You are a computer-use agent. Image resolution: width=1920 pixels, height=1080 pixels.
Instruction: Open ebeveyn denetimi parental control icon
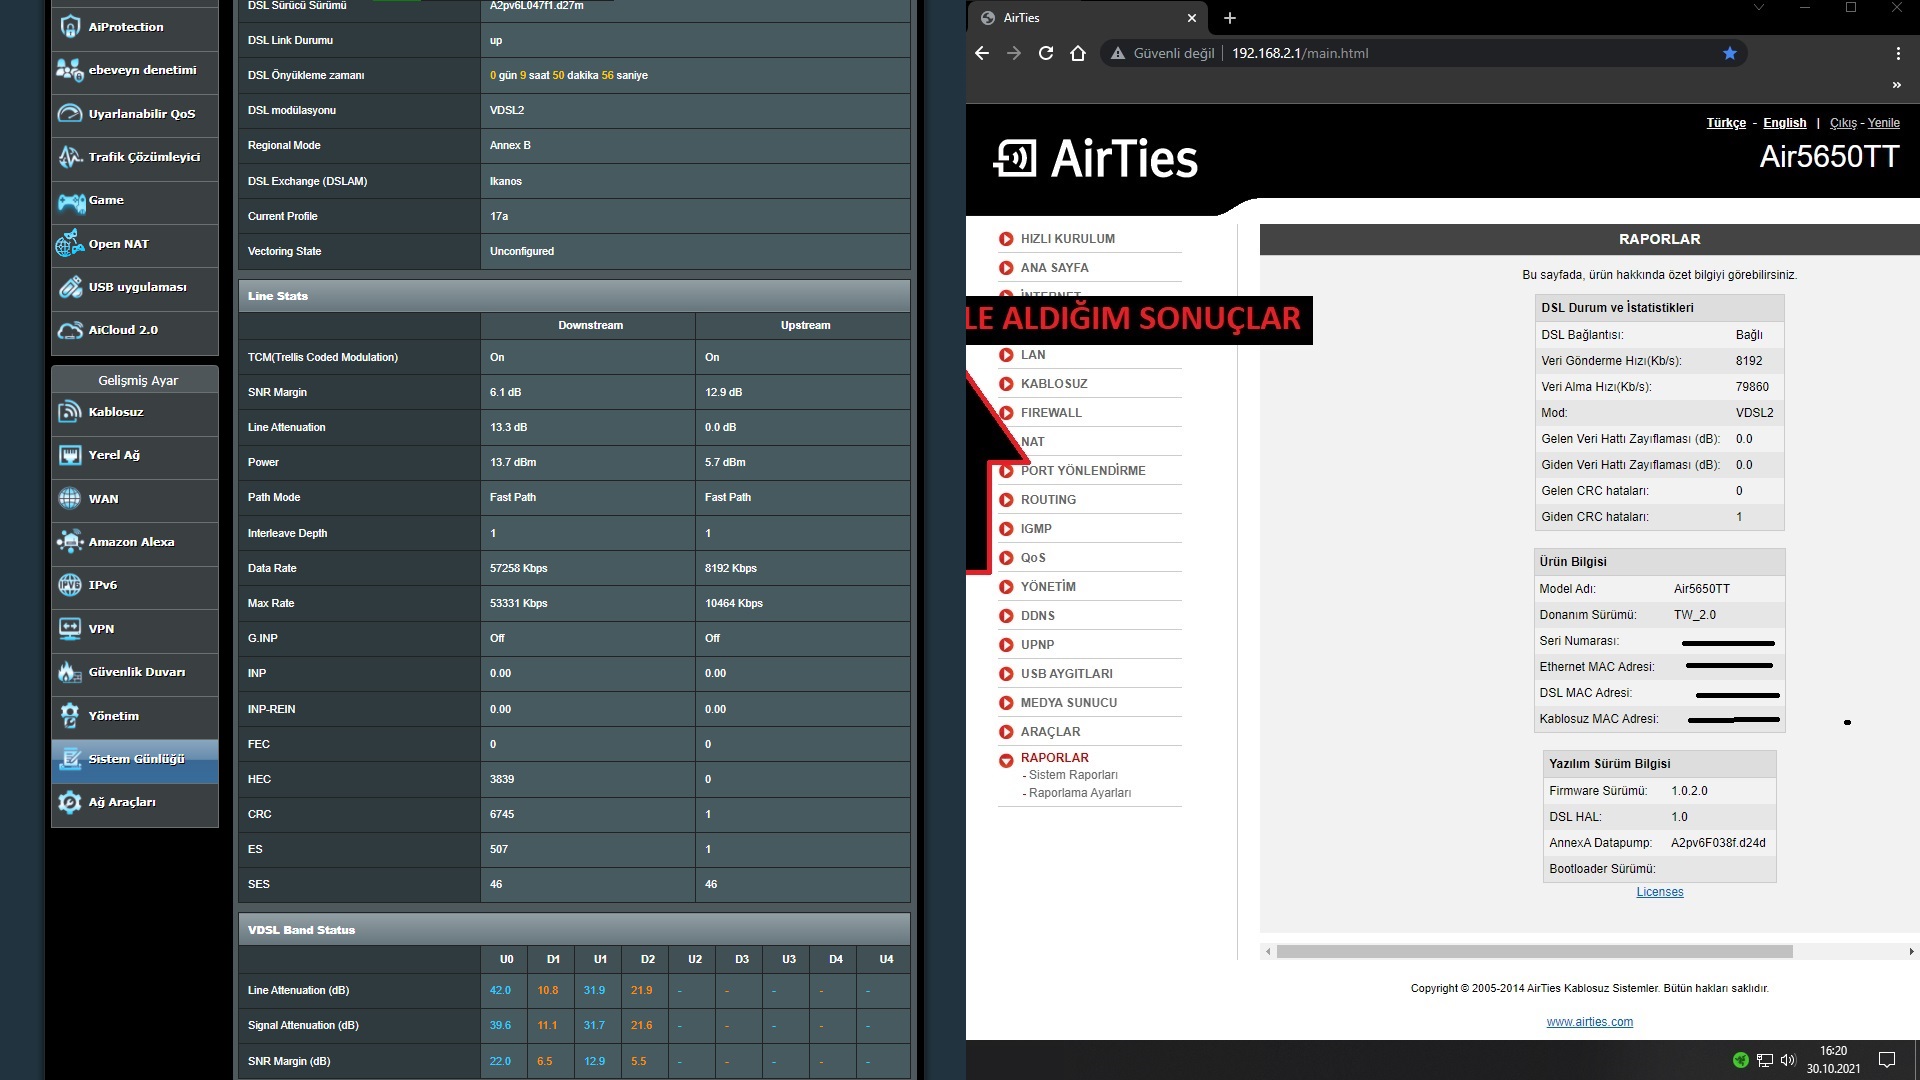pos(70,70)
